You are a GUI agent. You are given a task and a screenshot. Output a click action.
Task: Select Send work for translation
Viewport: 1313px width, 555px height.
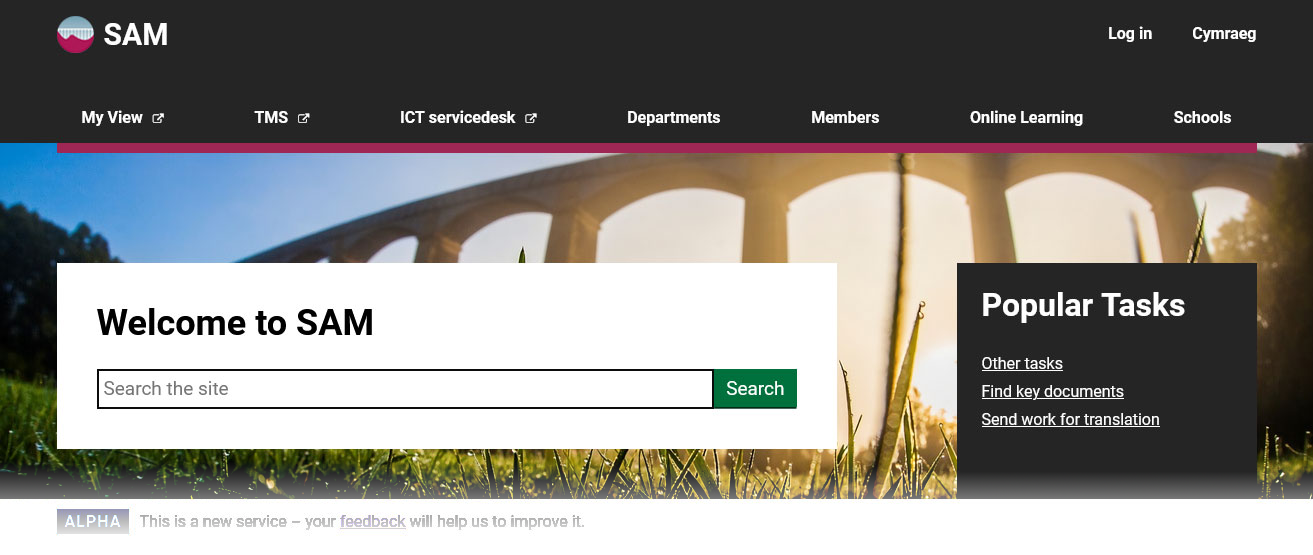coord(1071,419)
